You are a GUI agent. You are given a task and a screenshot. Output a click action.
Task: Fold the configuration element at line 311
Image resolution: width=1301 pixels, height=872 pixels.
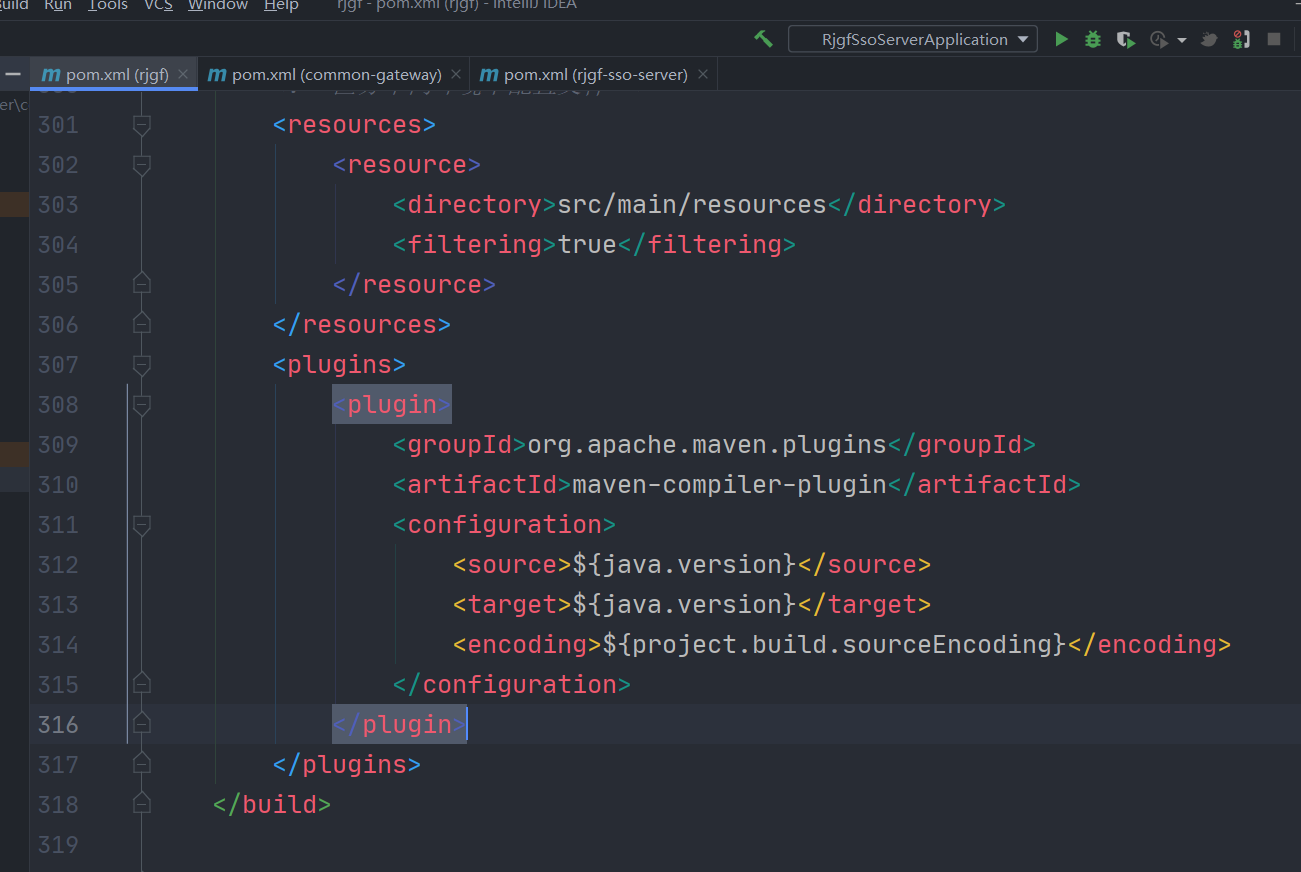[x=140, y=524]
